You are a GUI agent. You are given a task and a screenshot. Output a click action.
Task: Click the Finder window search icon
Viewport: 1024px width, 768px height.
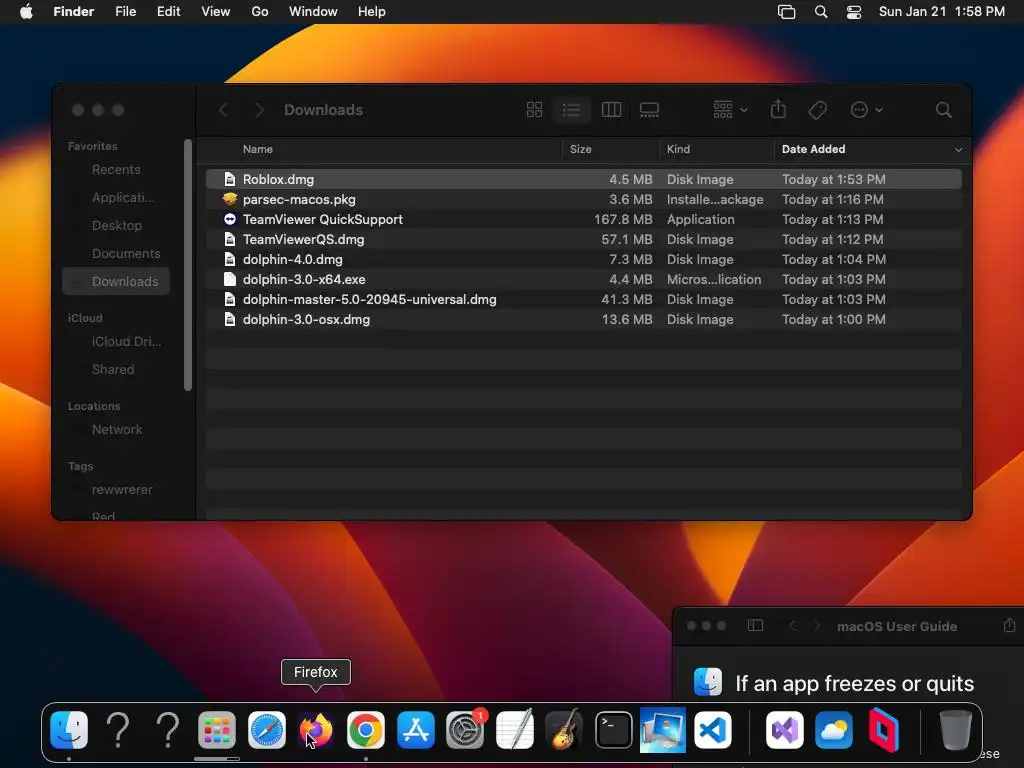[x=943, y=110]
